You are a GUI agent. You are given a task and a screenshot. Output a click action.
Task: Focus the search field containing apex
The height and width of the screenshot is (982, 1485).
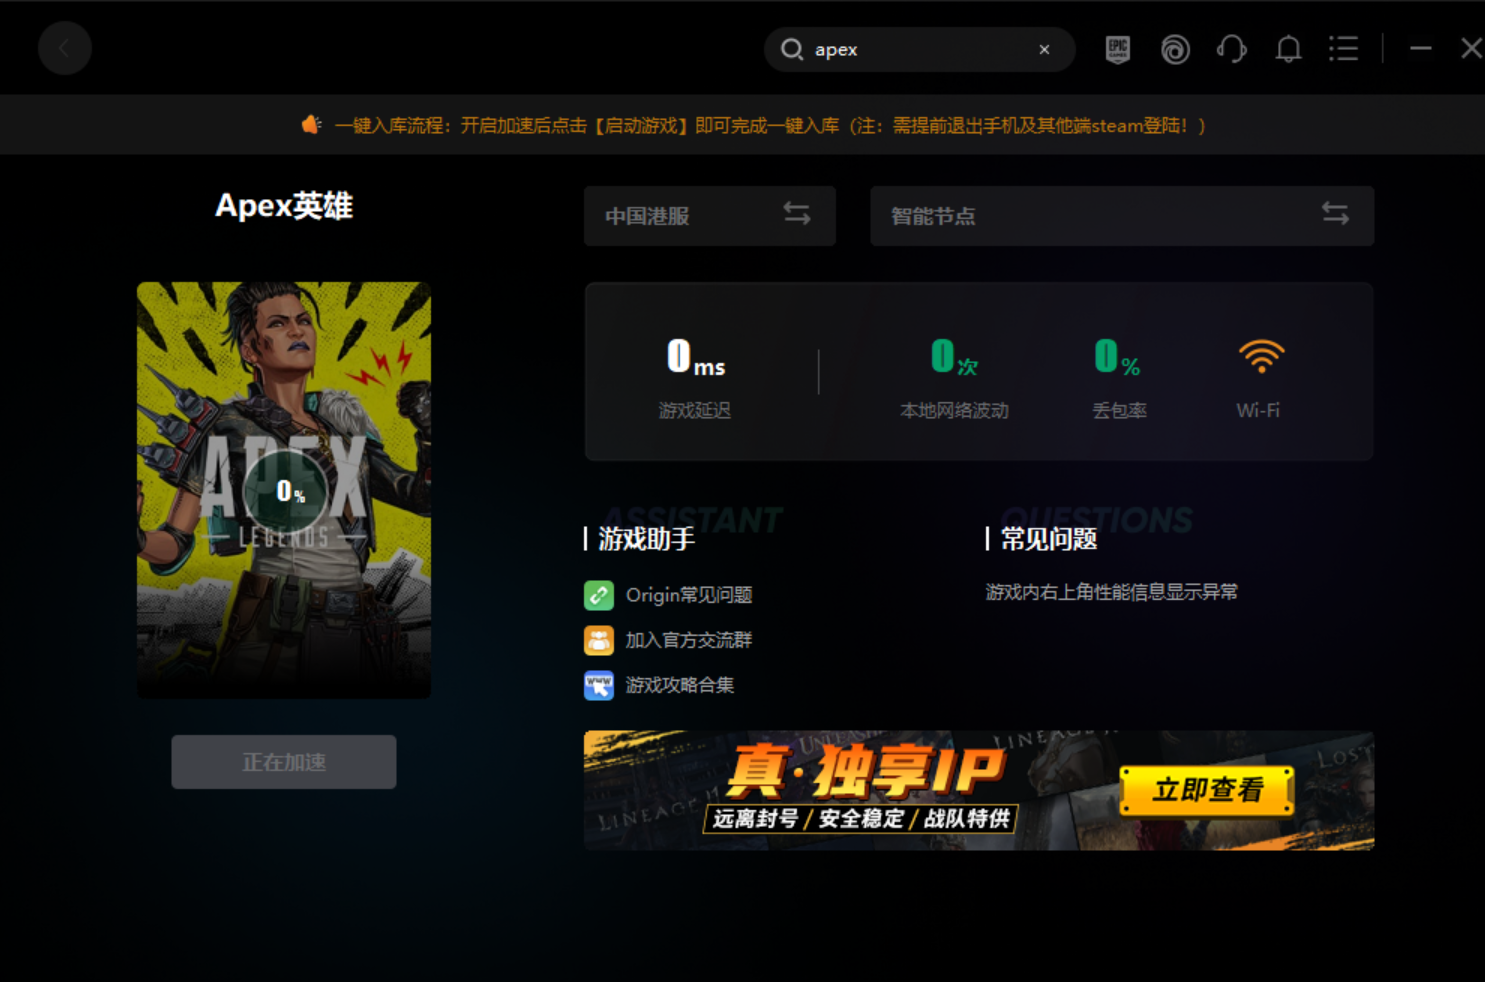(919, 49)
